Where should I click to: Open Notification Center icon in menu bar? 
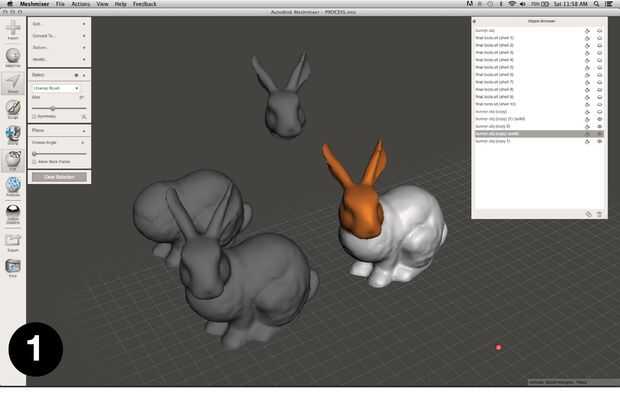tap(609, 4)
